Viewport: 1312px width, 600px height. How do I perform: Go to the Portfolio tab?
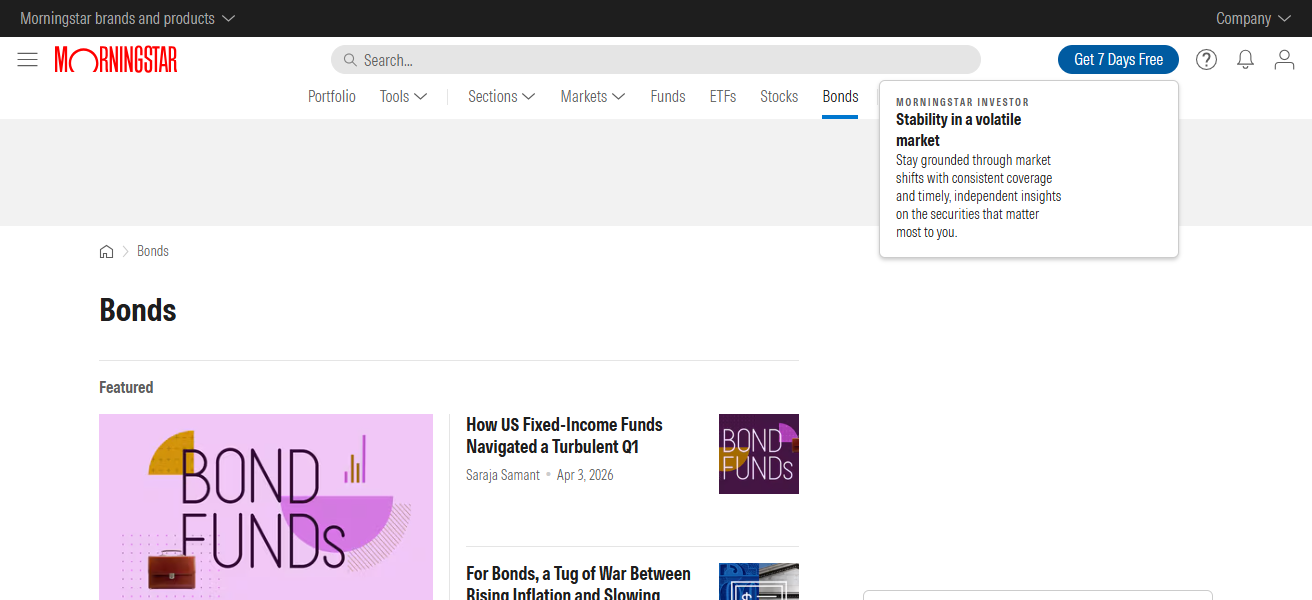(331, 97)
